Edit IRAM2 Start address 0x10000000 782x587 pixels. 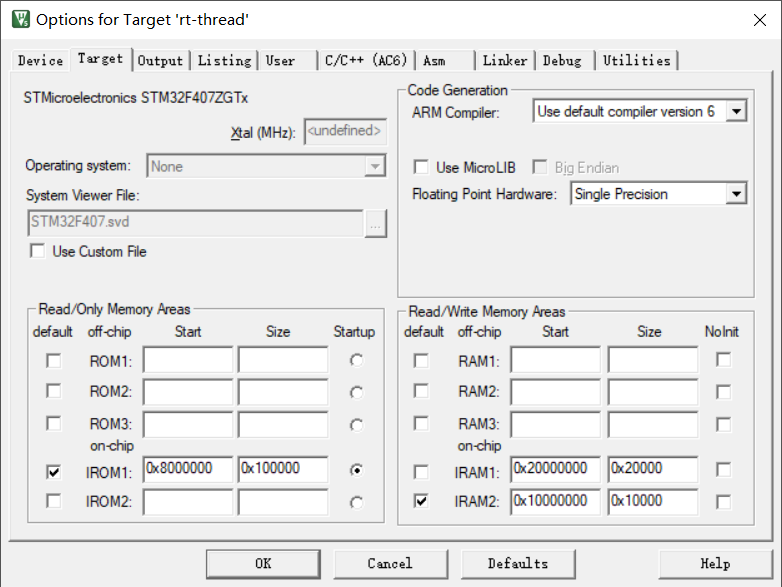556,502
